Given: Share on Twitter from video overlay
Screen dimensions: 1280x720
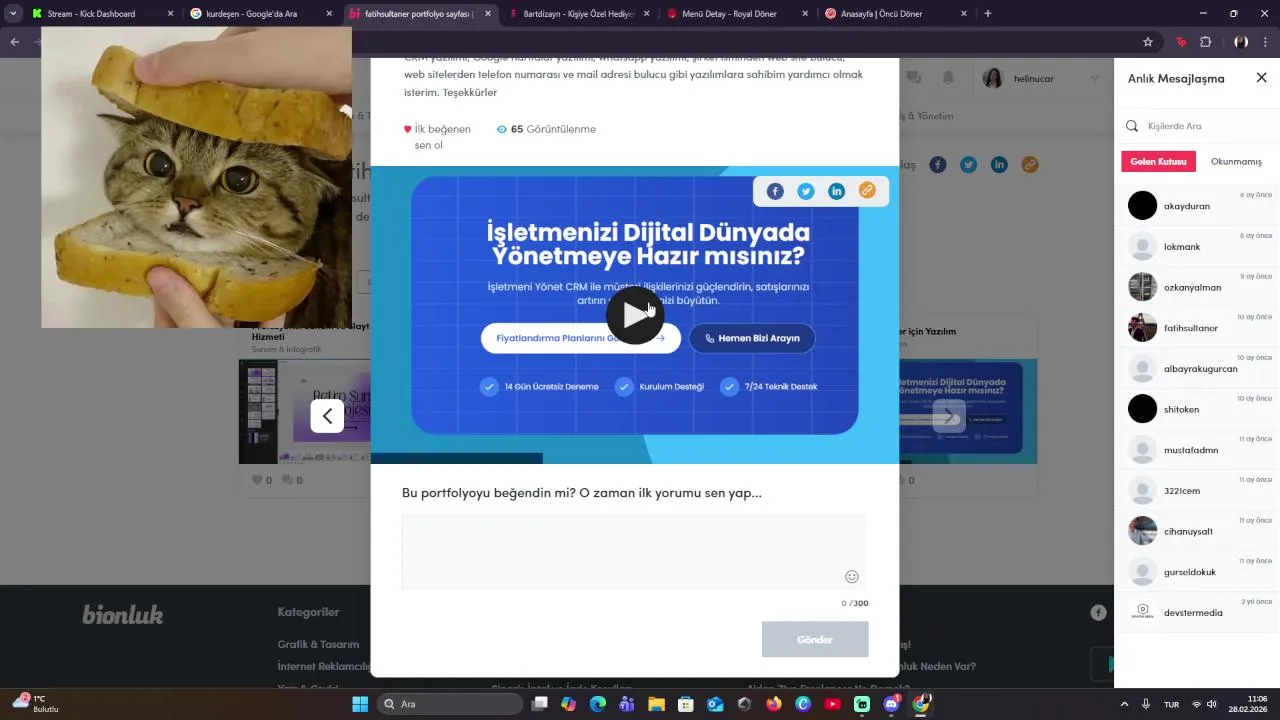Looking at the screenshot, I should (806, 191).
